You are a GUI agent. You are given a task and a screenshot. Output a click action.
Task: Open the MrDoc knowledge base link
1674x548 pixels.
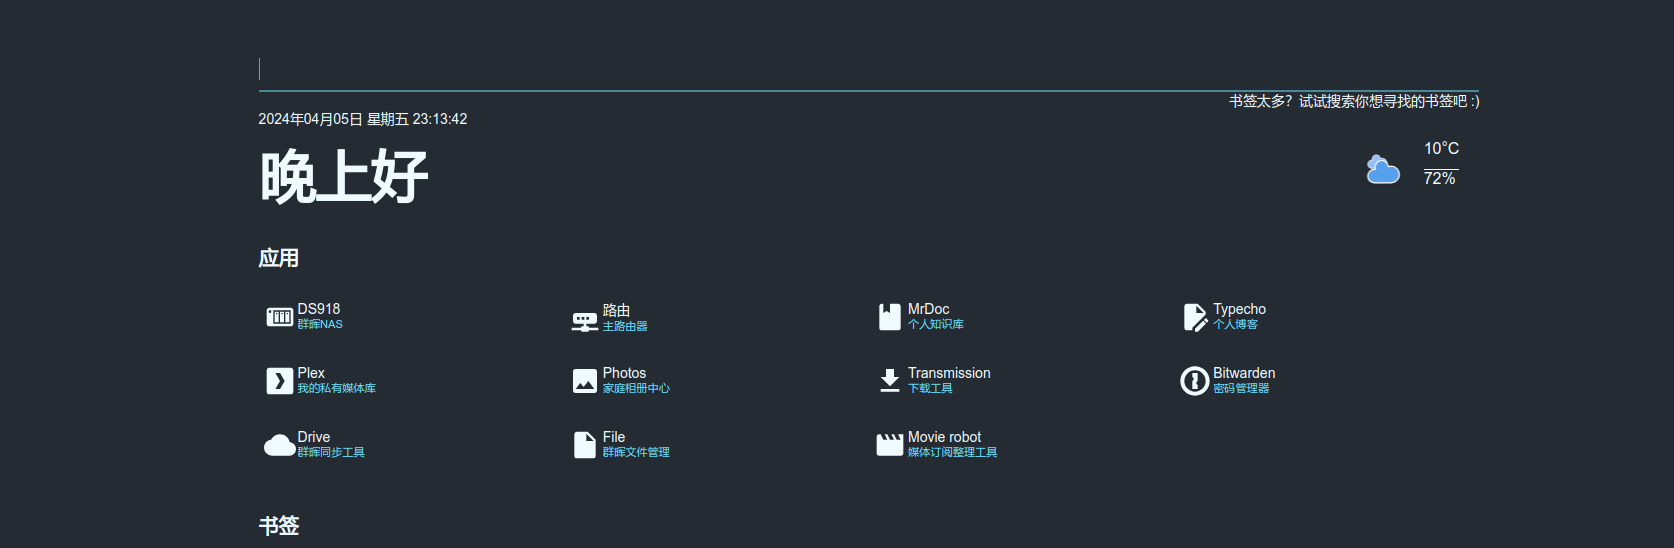click(929, 309)
